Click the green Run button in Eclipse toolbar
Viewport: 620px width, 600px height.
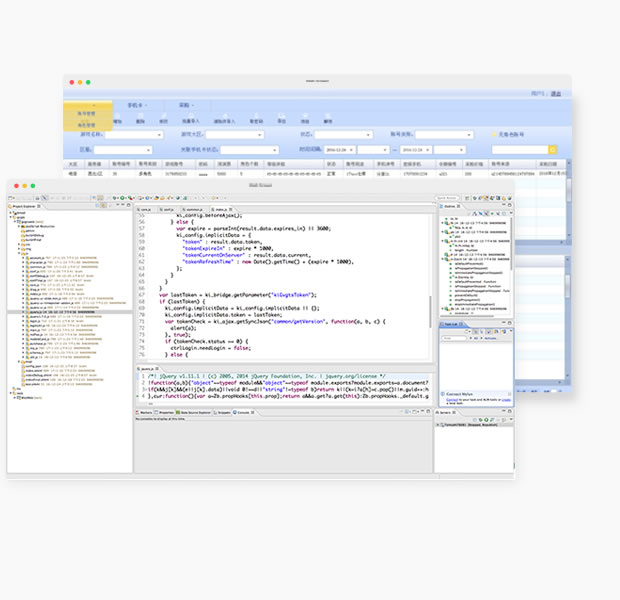tap(122, 198)
